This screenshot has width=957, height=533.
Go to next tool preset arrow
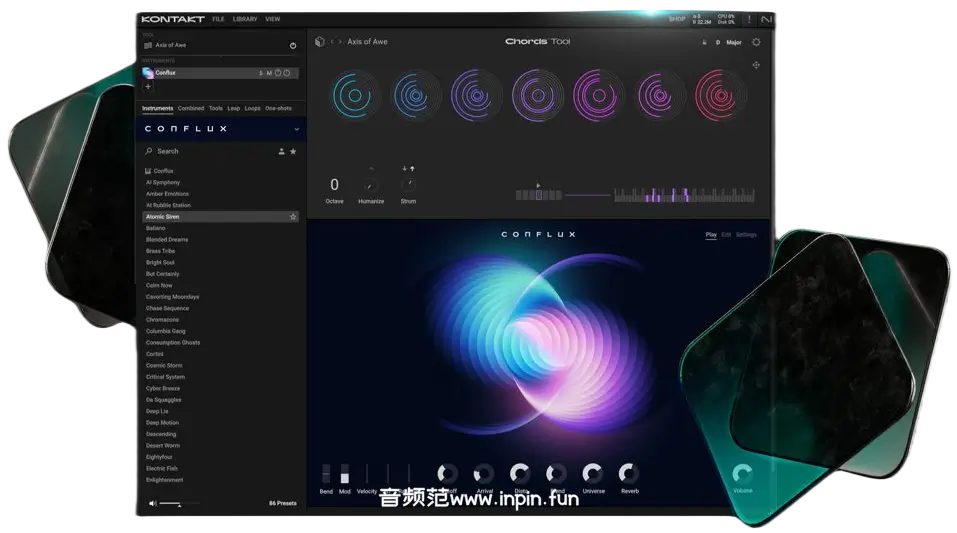click(340, 42)
